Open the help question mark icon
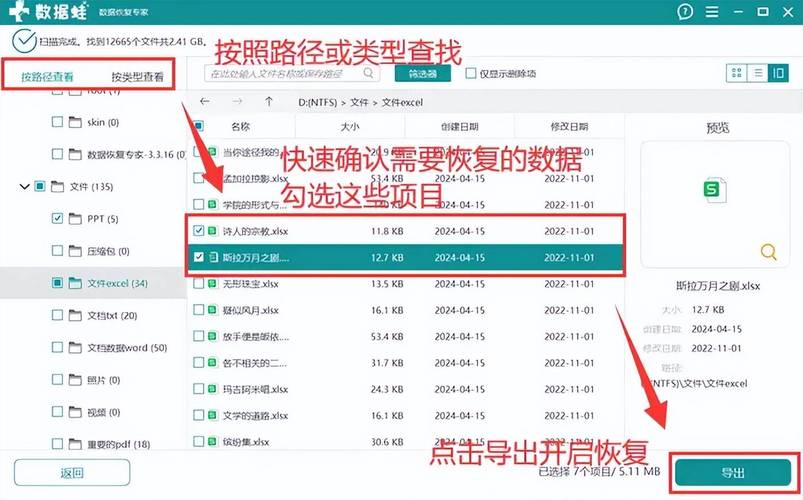The width and height of the screenshot is (803, 500). coord(685,11)
